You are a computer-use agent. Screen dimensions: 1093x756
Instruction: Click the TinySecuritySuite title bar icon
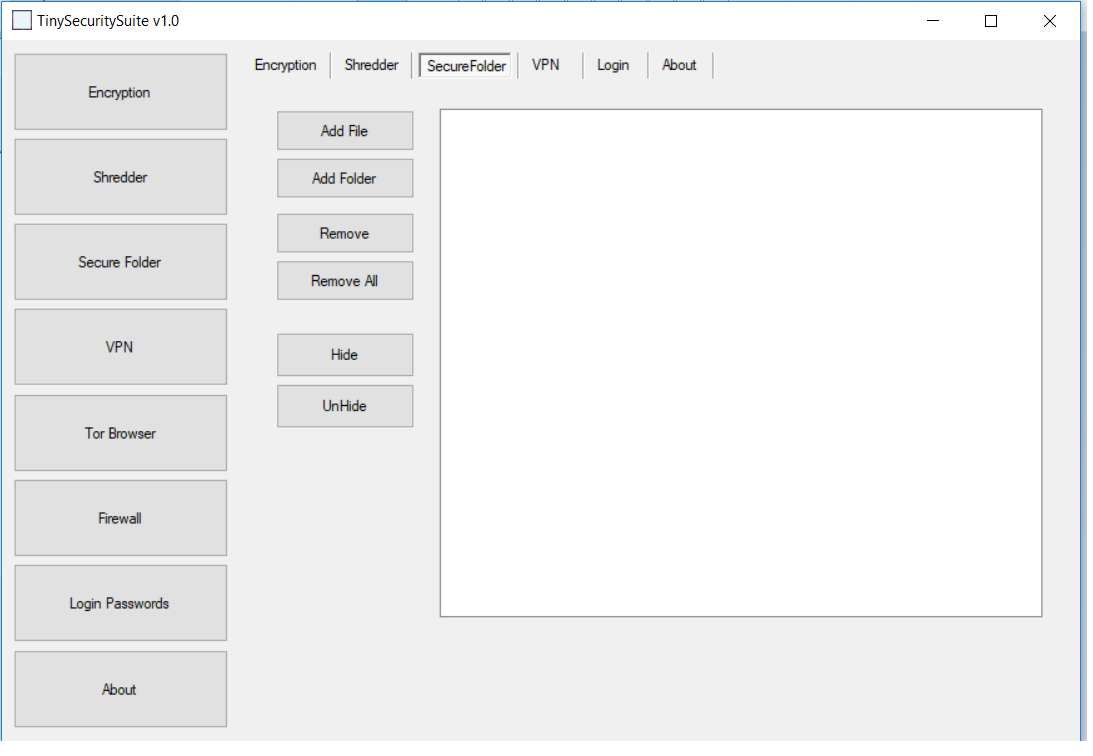point(22,21)
